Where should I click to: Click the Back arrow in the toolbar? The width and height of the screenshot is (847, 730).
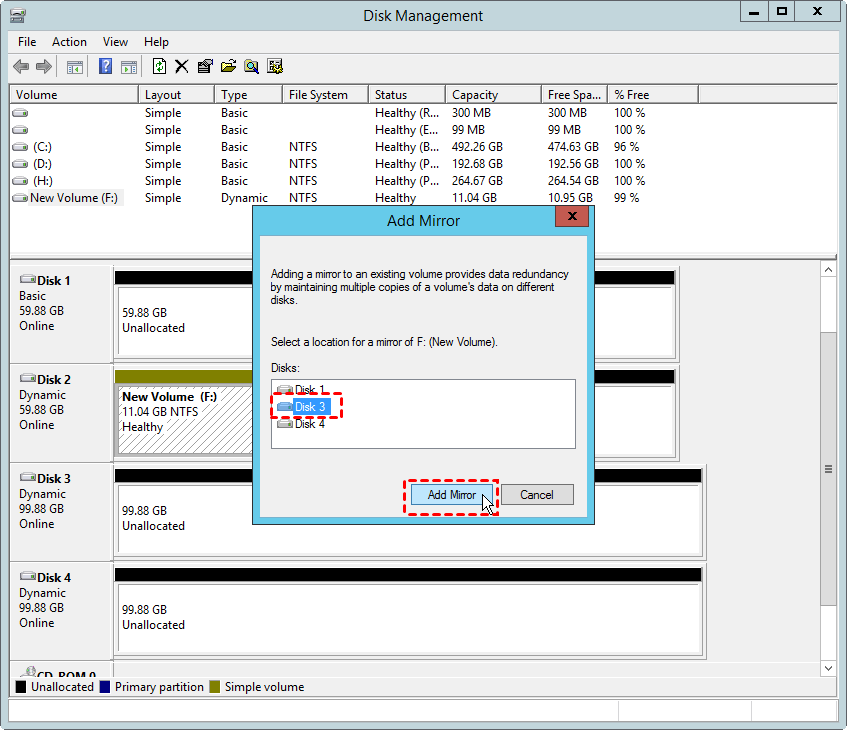coord(21,67)
